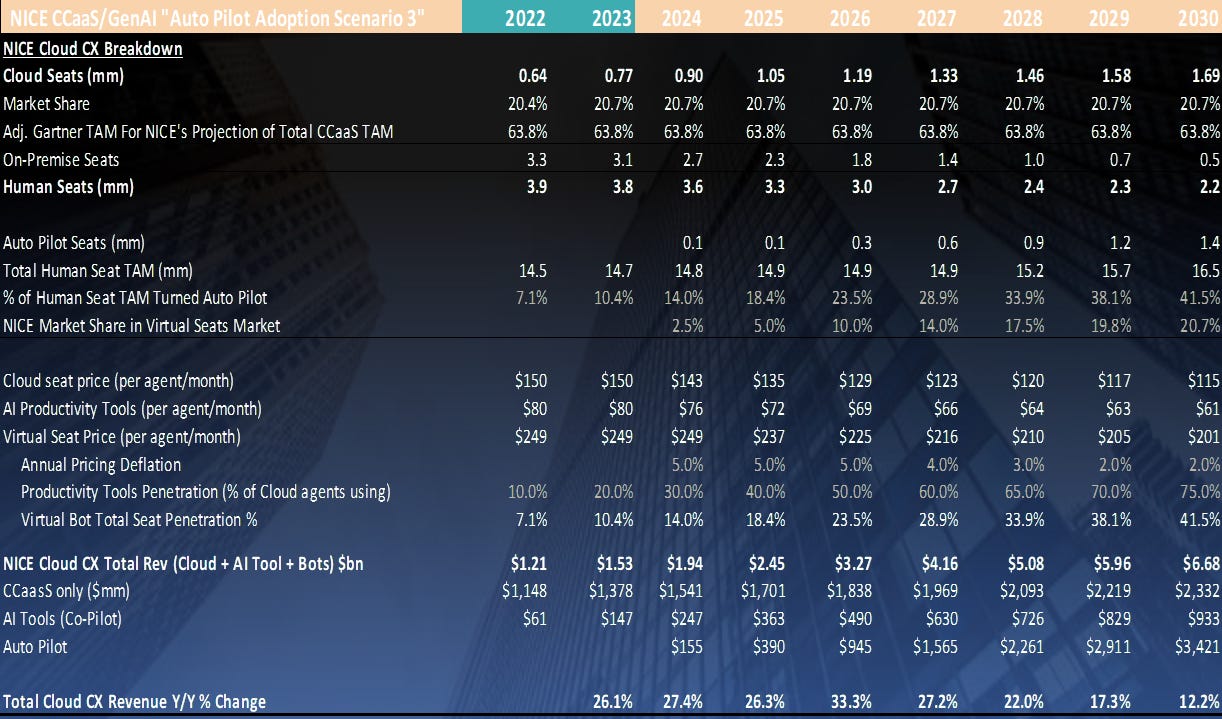
Task: Select CCaaS value $2,332
Action: point(1197,591)
